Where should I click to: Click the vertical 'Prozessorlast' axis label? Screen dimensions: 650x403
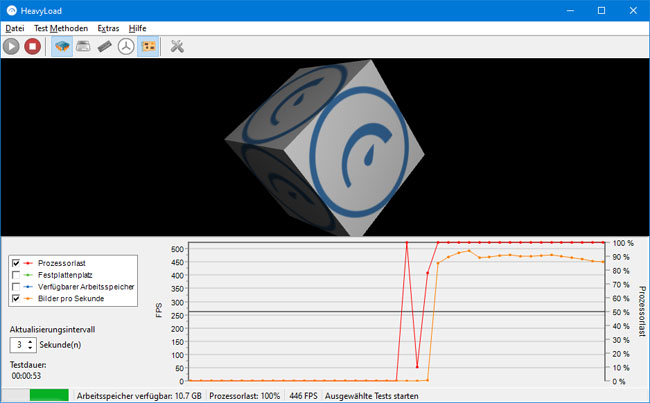point(642,311)
